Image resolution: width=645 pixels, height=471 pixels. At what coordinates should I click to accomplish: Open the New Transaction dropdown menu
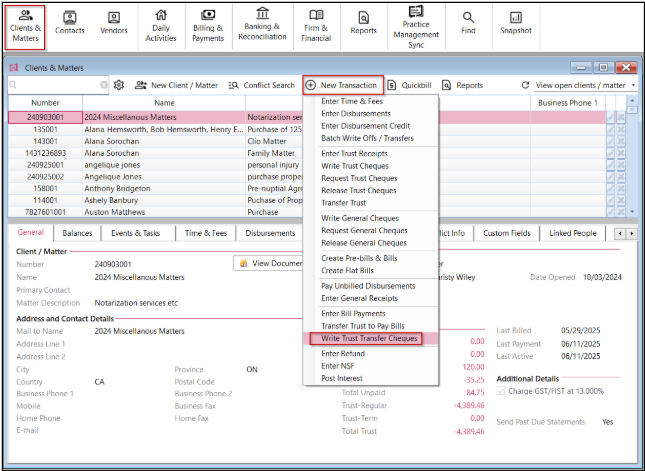(343, 85)
